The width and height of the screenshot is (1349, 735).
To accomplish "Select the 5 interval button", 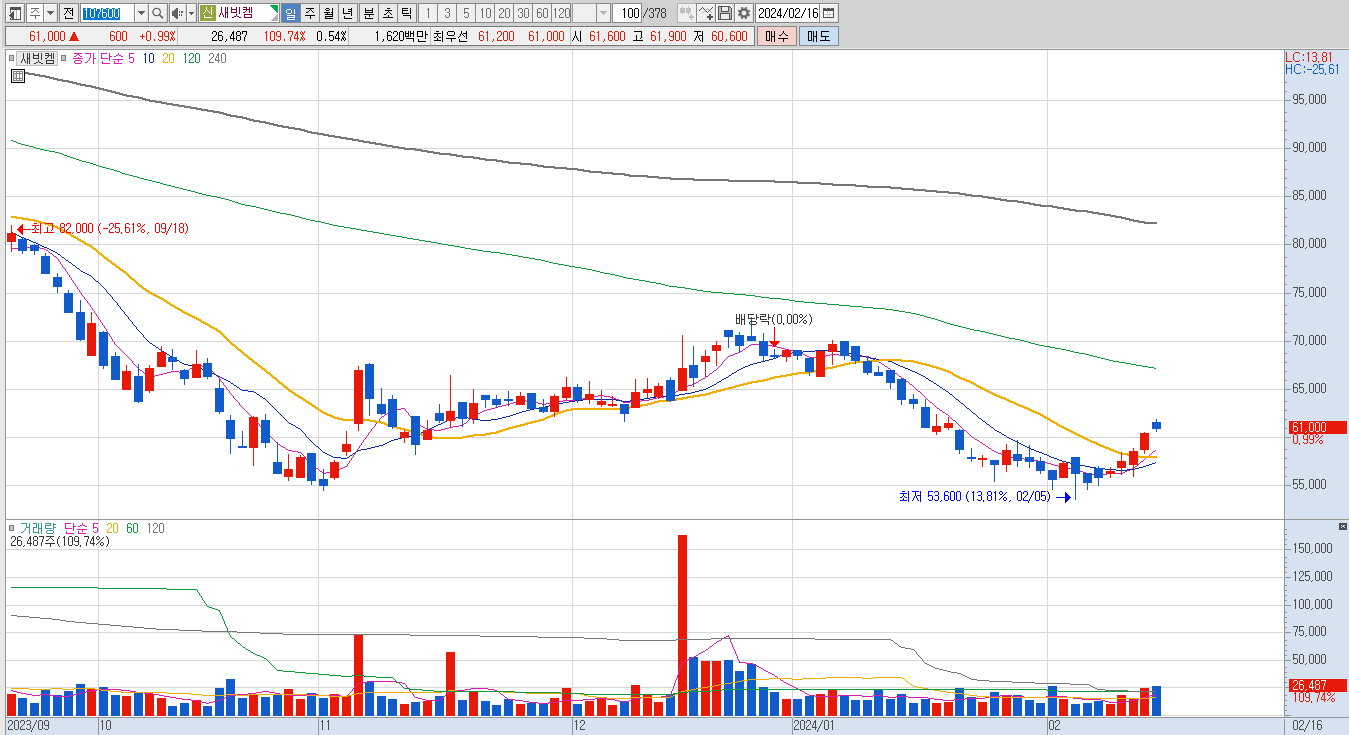I will click(x=466, y=13).
